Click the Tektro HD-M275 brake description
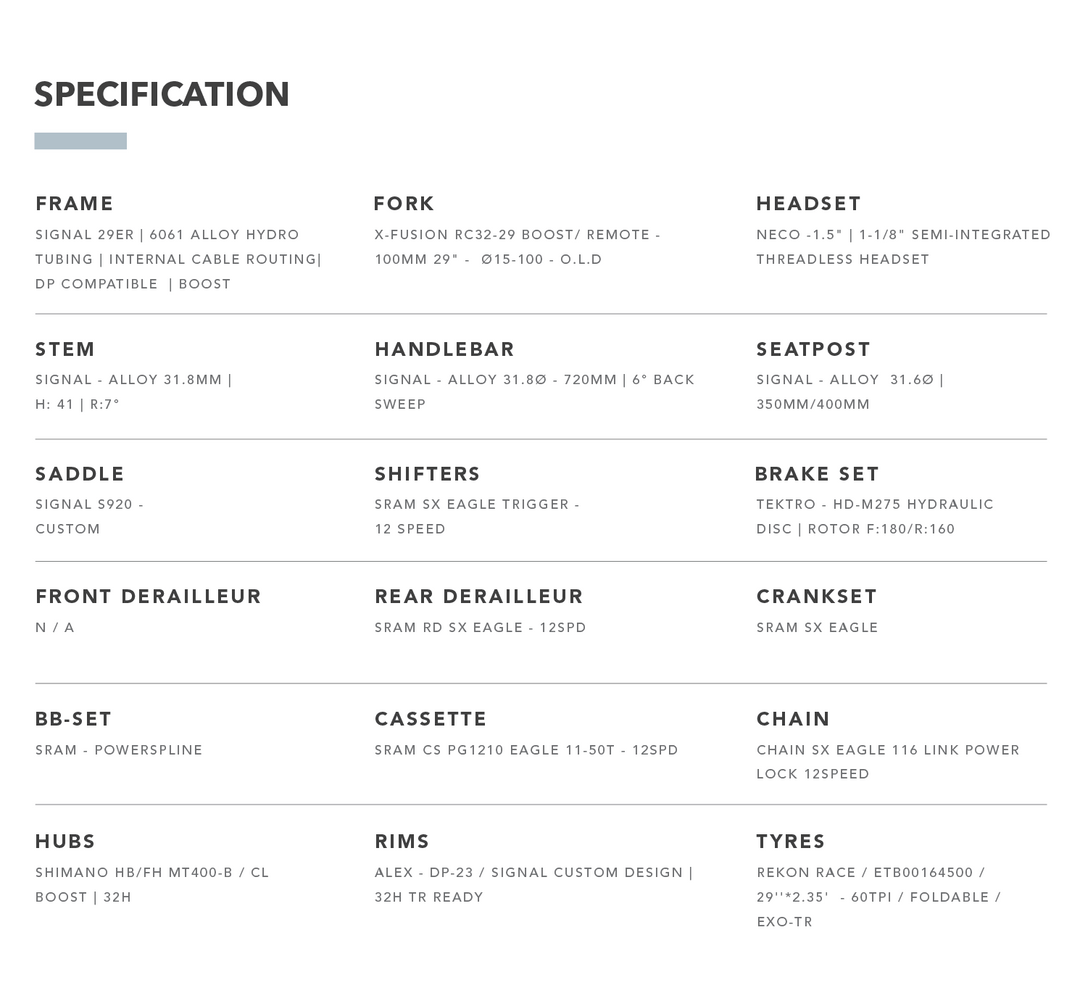Image resolution: width=1080 pixels, height=993 pixels. (x=874, y=517)
